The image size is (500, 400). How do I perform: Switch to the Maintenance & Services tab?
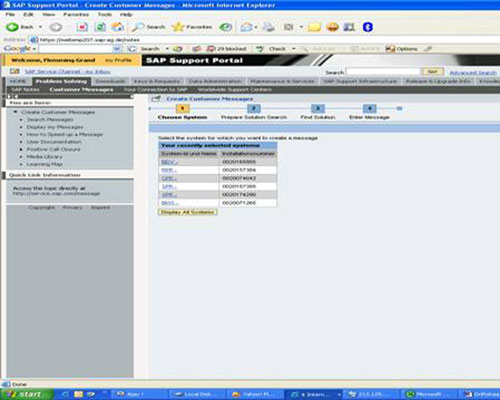282,81
